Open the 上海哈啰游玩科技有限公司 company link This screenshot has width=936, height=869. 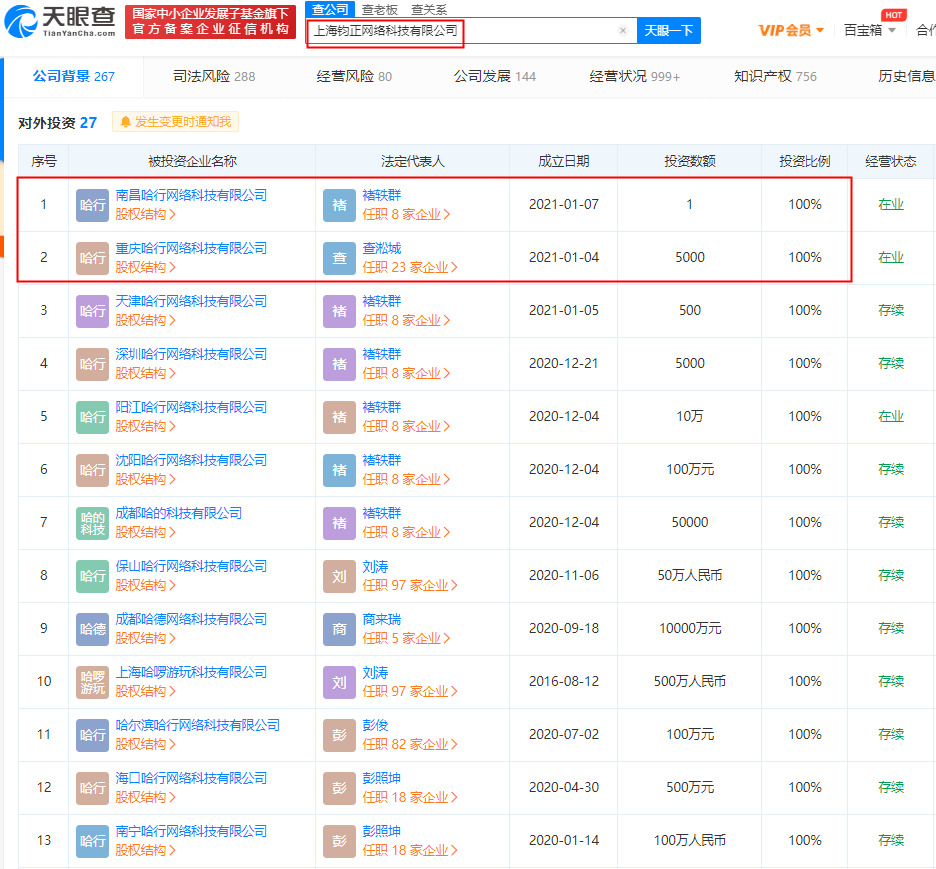click(x=191, y=672)
